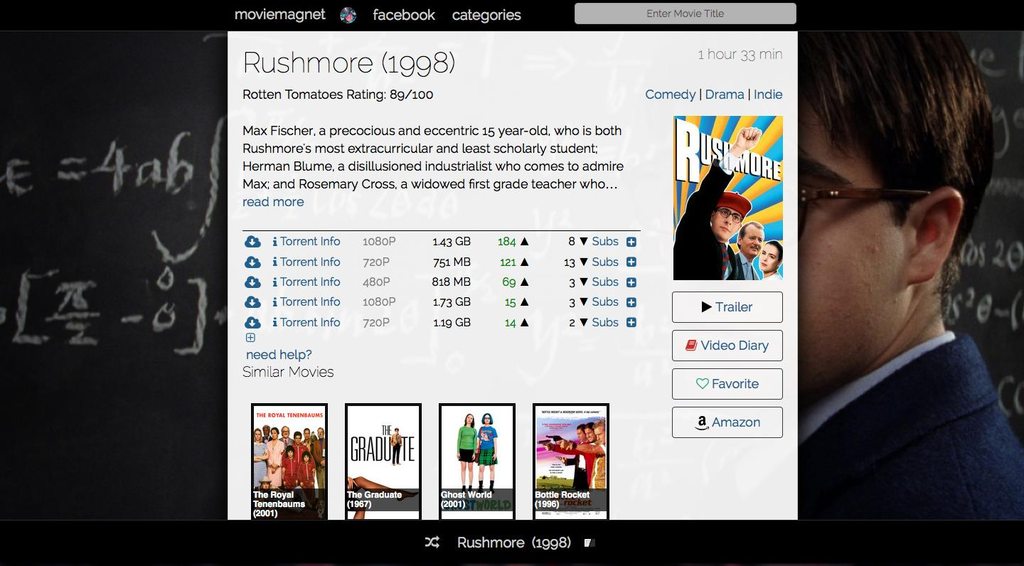Click the moviemagnet logo text
1024x566 pixels.
point(280,14)
